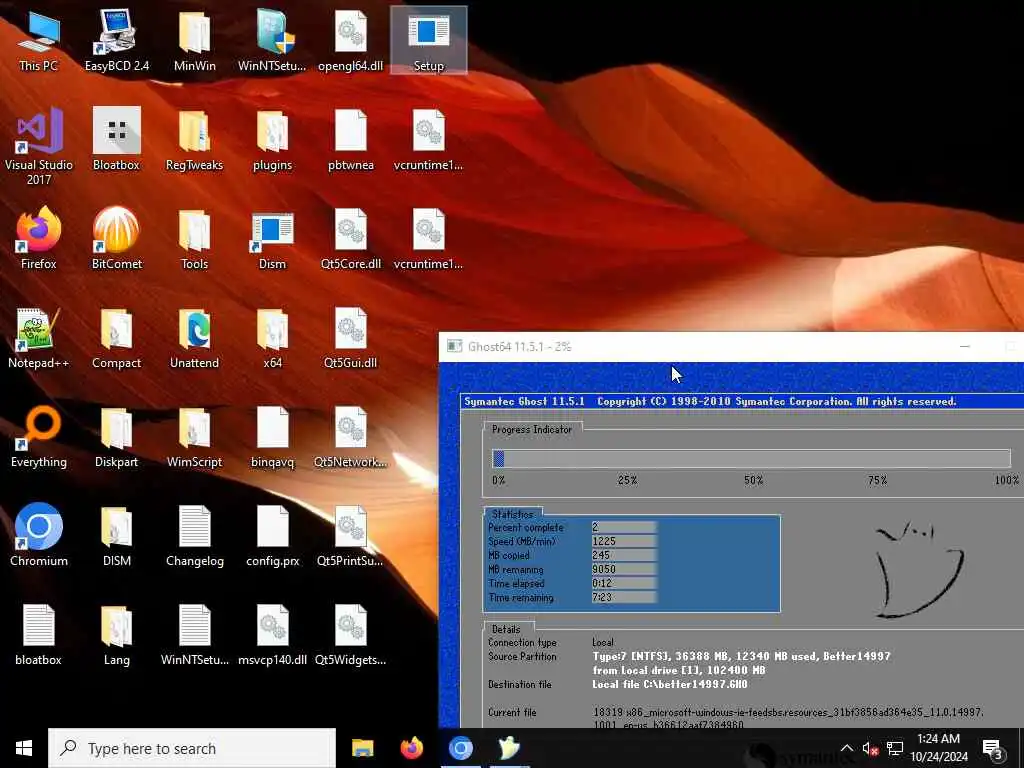Open the Compact folder
Screen dimensions: 1024x768
[117, 338]
